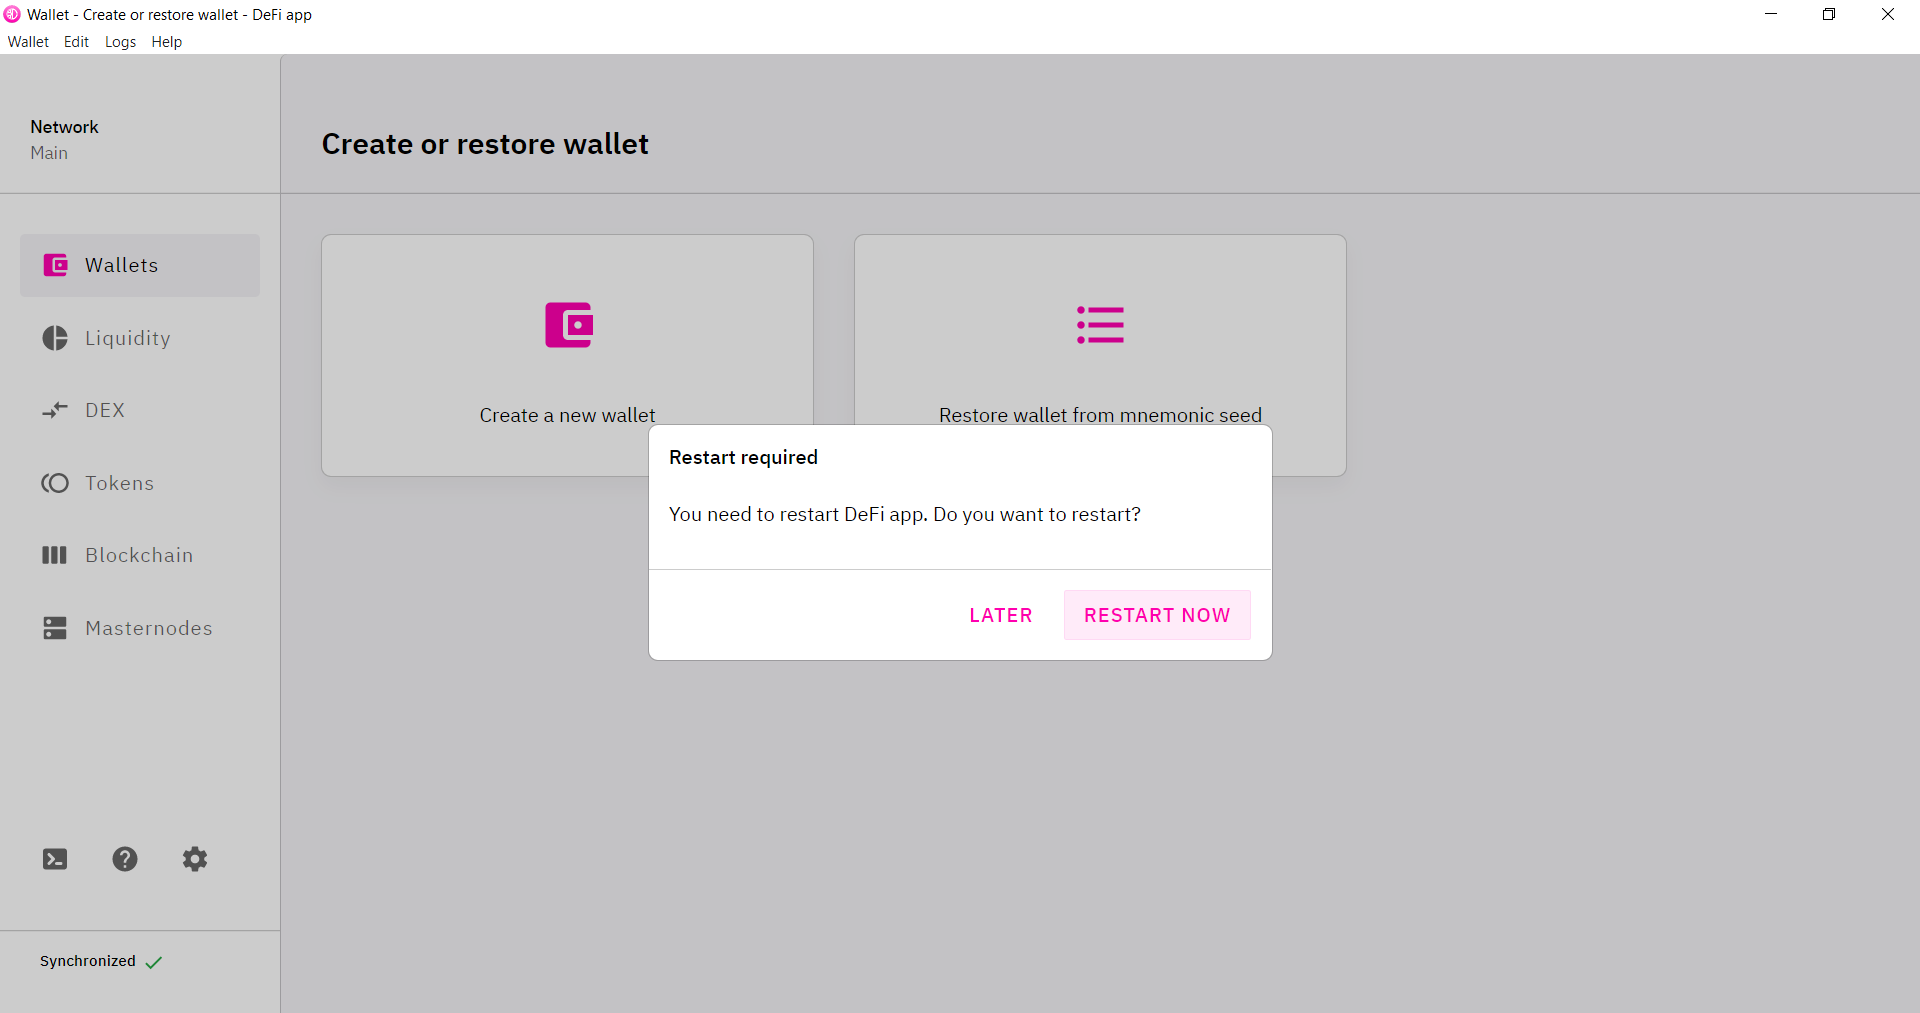Choose LATER in restart dialog
This screenshot has width=1920, height=1013.
click(1001, 615)
